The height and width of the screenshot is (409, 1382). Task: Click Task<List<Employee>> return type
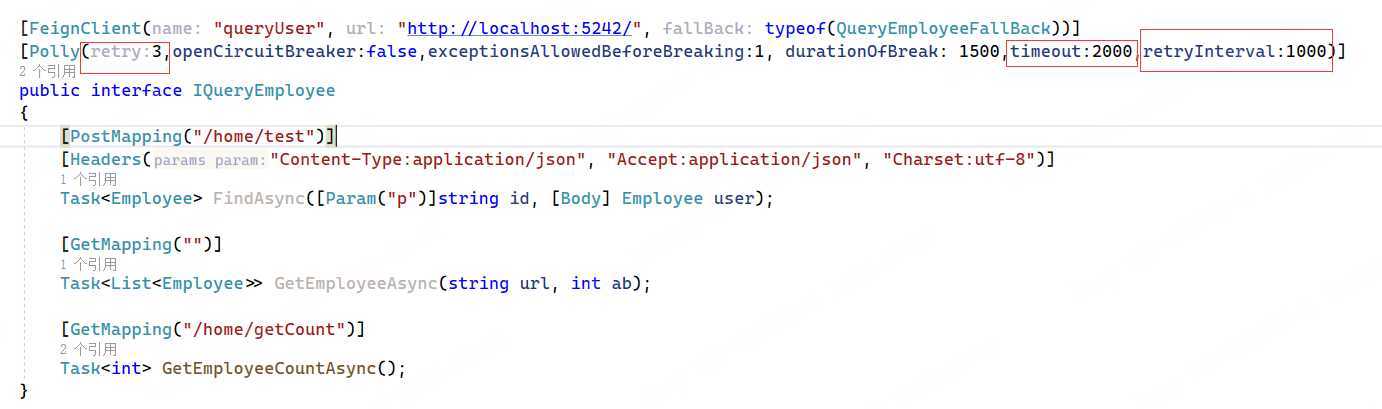[161, 283]
